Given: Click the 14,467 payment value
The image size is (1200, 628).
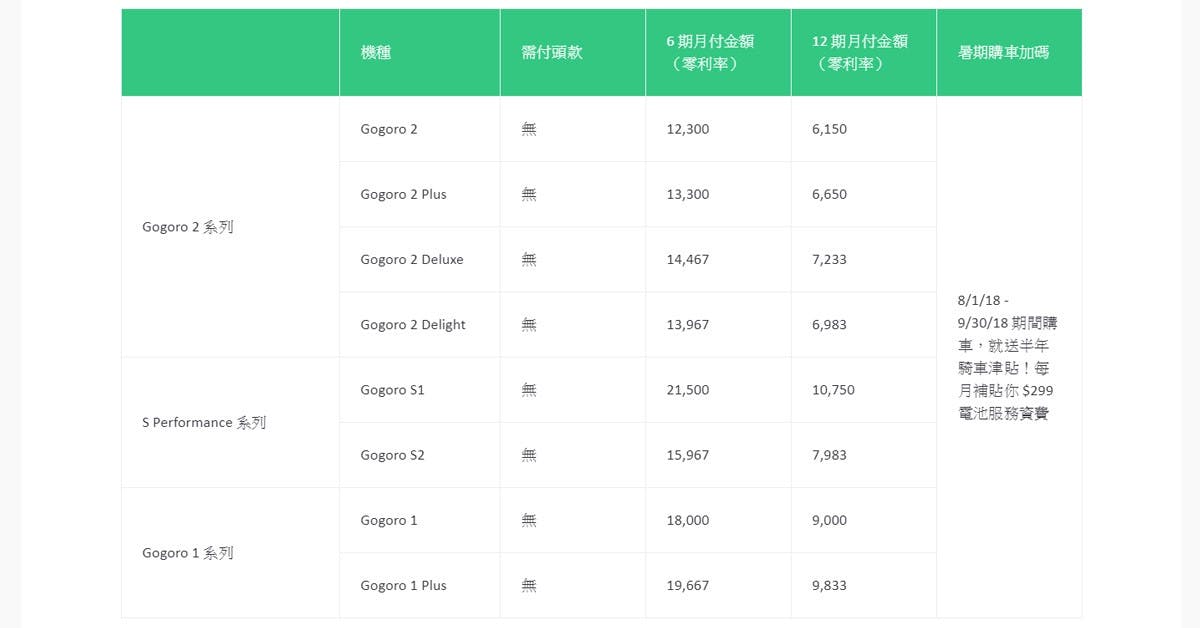Looking at the screenshot, I should 687,259.
